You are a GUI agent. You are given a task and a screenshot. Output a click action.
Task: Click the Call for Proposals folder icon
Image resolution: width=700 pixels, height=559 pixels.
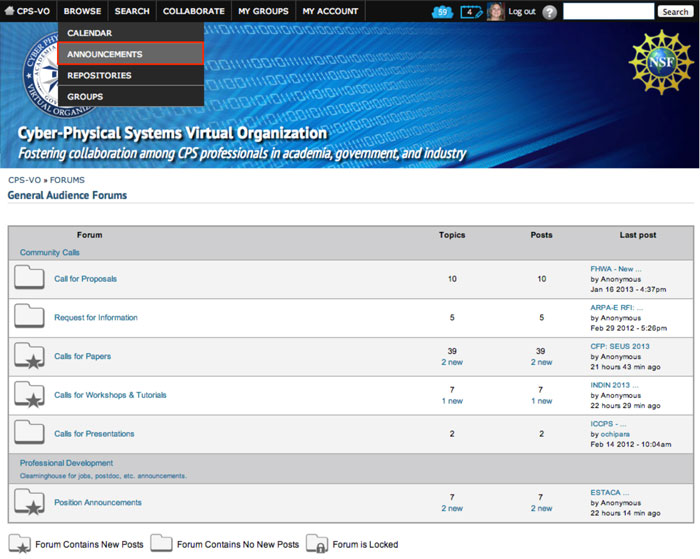click(x=30, y=278)
